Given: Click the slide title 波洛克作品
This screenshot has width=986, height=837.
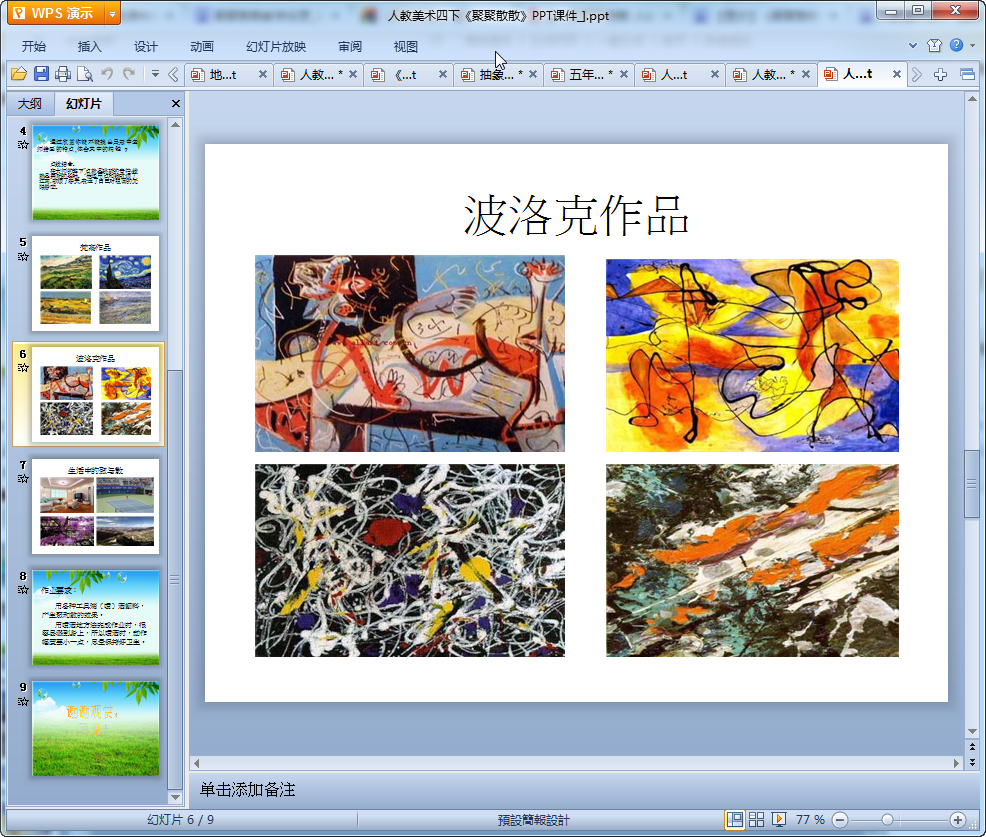Looking at the screenshot, I should (576, 215).
